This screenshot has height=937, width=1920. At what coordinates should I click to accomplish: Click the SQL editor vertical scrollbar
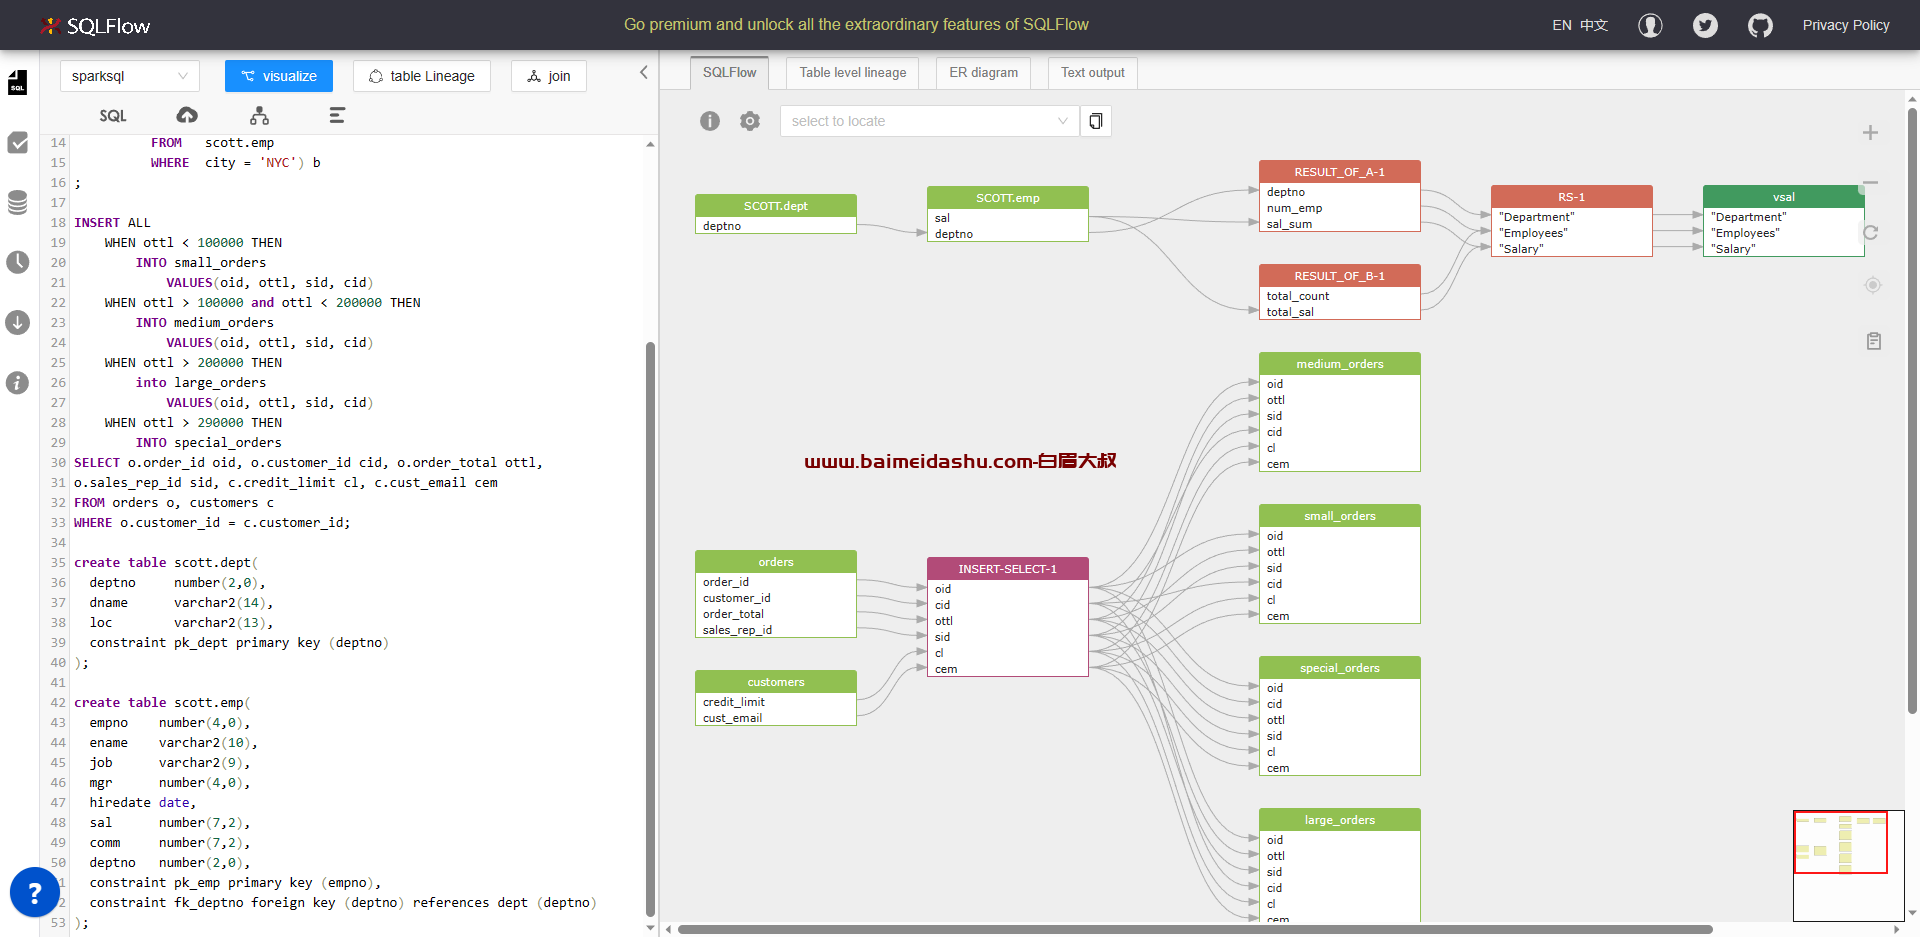650,630
